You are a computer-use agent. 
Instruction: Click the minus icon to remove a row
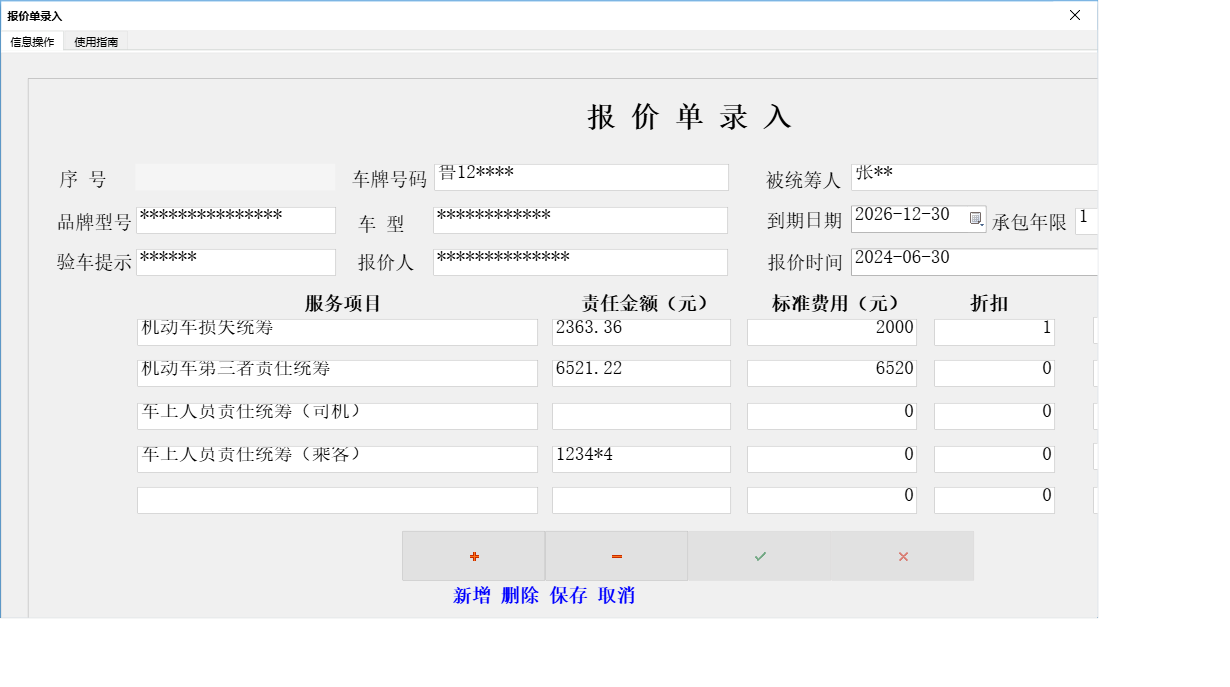coord(616,555)
